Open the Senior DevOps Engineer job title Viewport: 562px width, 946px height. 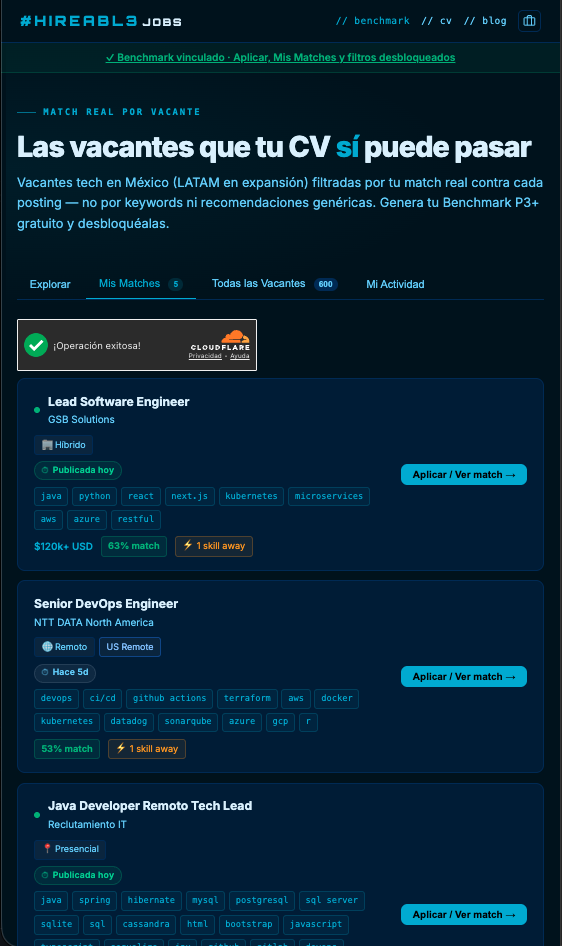[106, 604]
